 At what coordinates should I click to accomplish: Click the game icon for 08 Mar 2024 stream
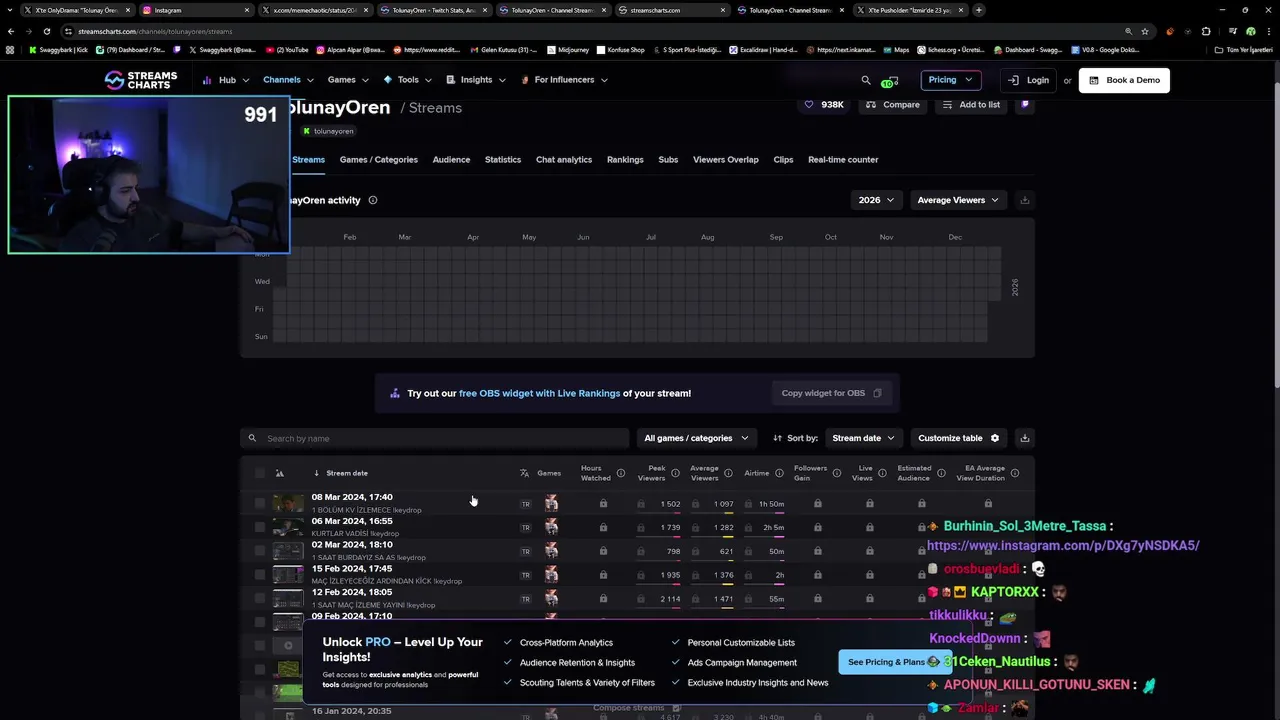coord(551,503)
